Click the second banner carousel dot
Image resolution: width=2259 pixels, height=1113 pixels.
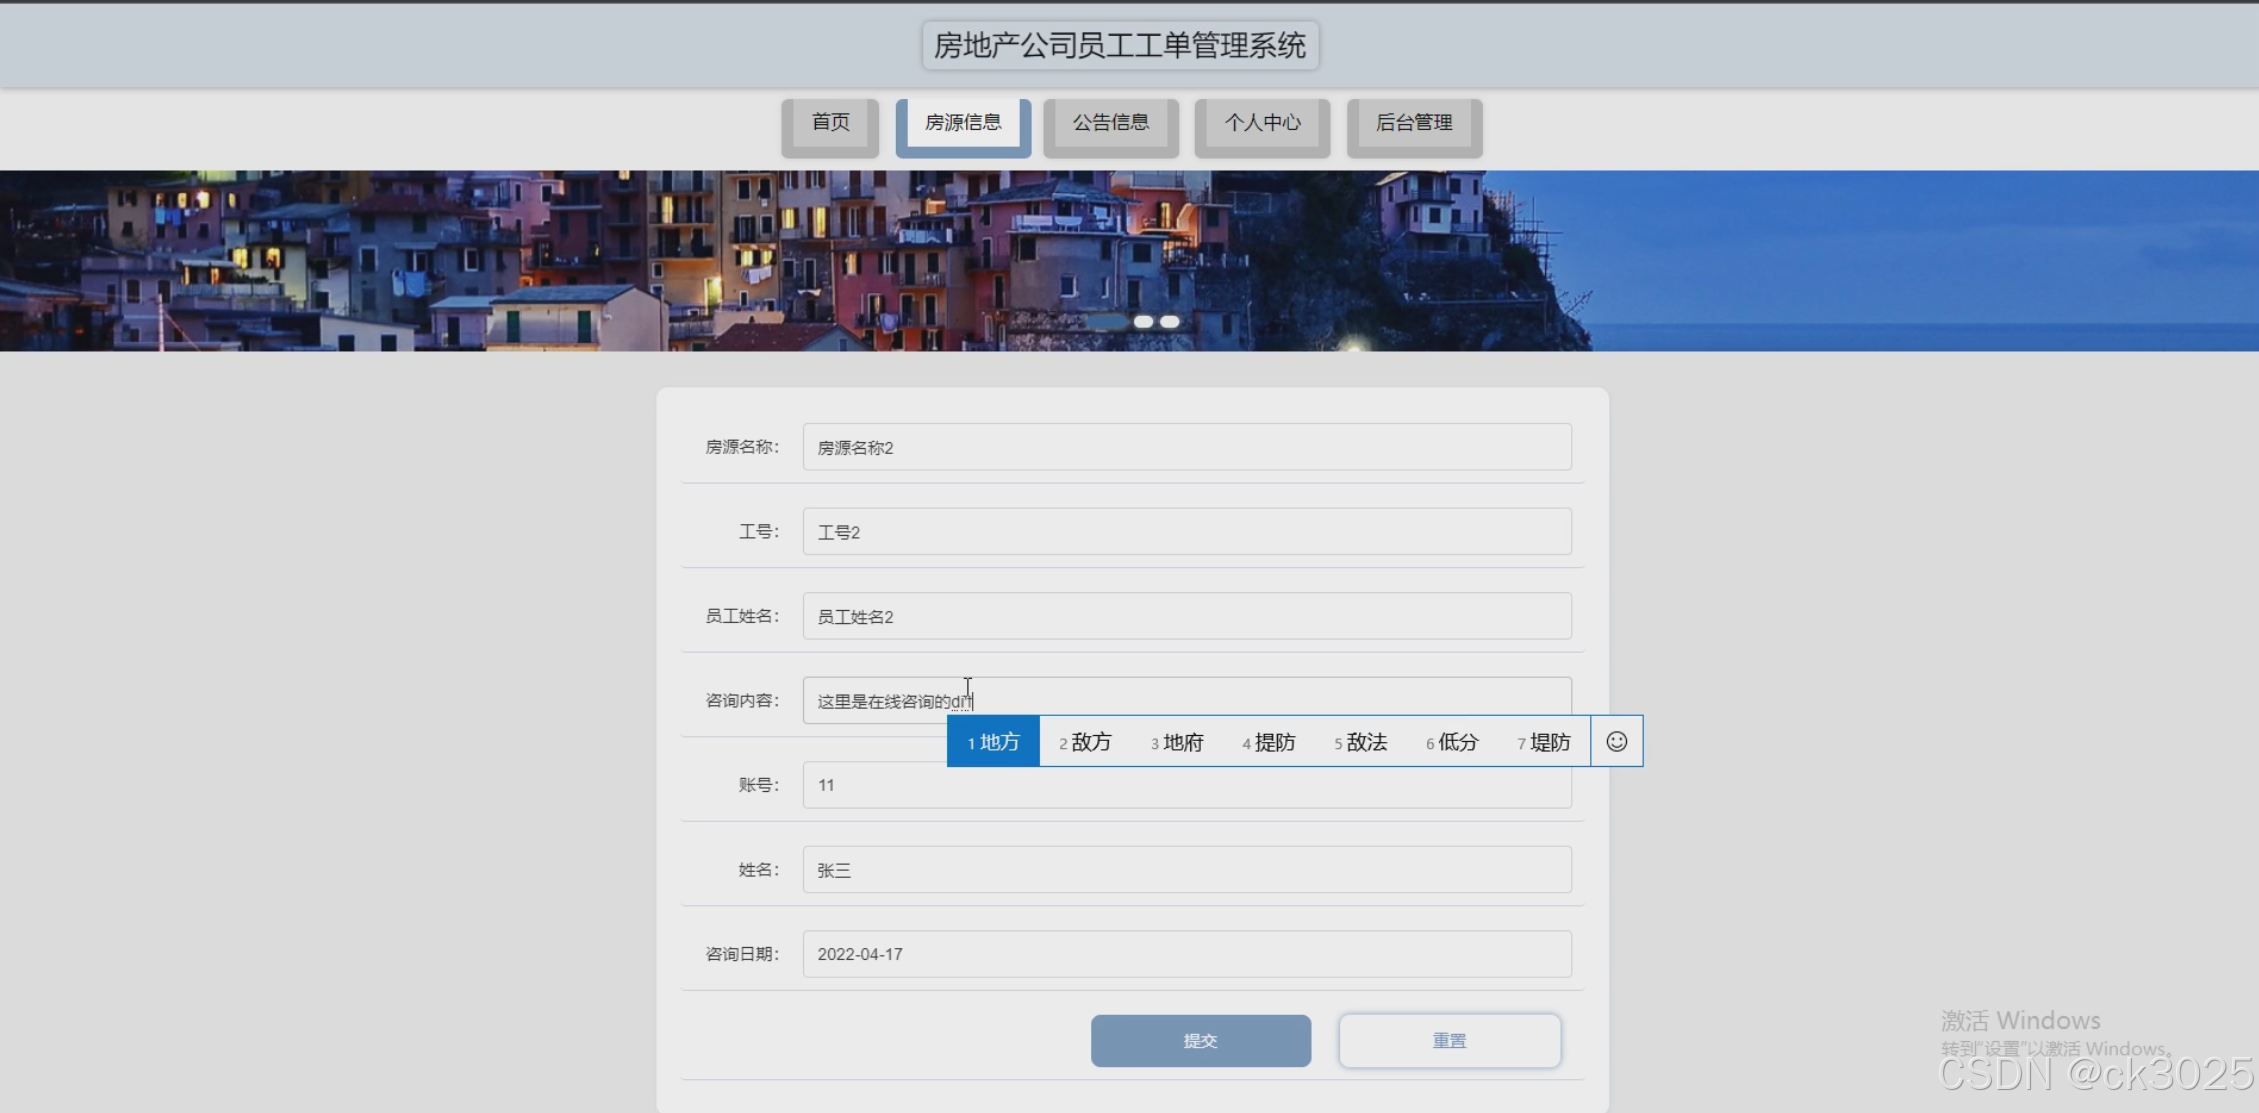(1143, 322)
